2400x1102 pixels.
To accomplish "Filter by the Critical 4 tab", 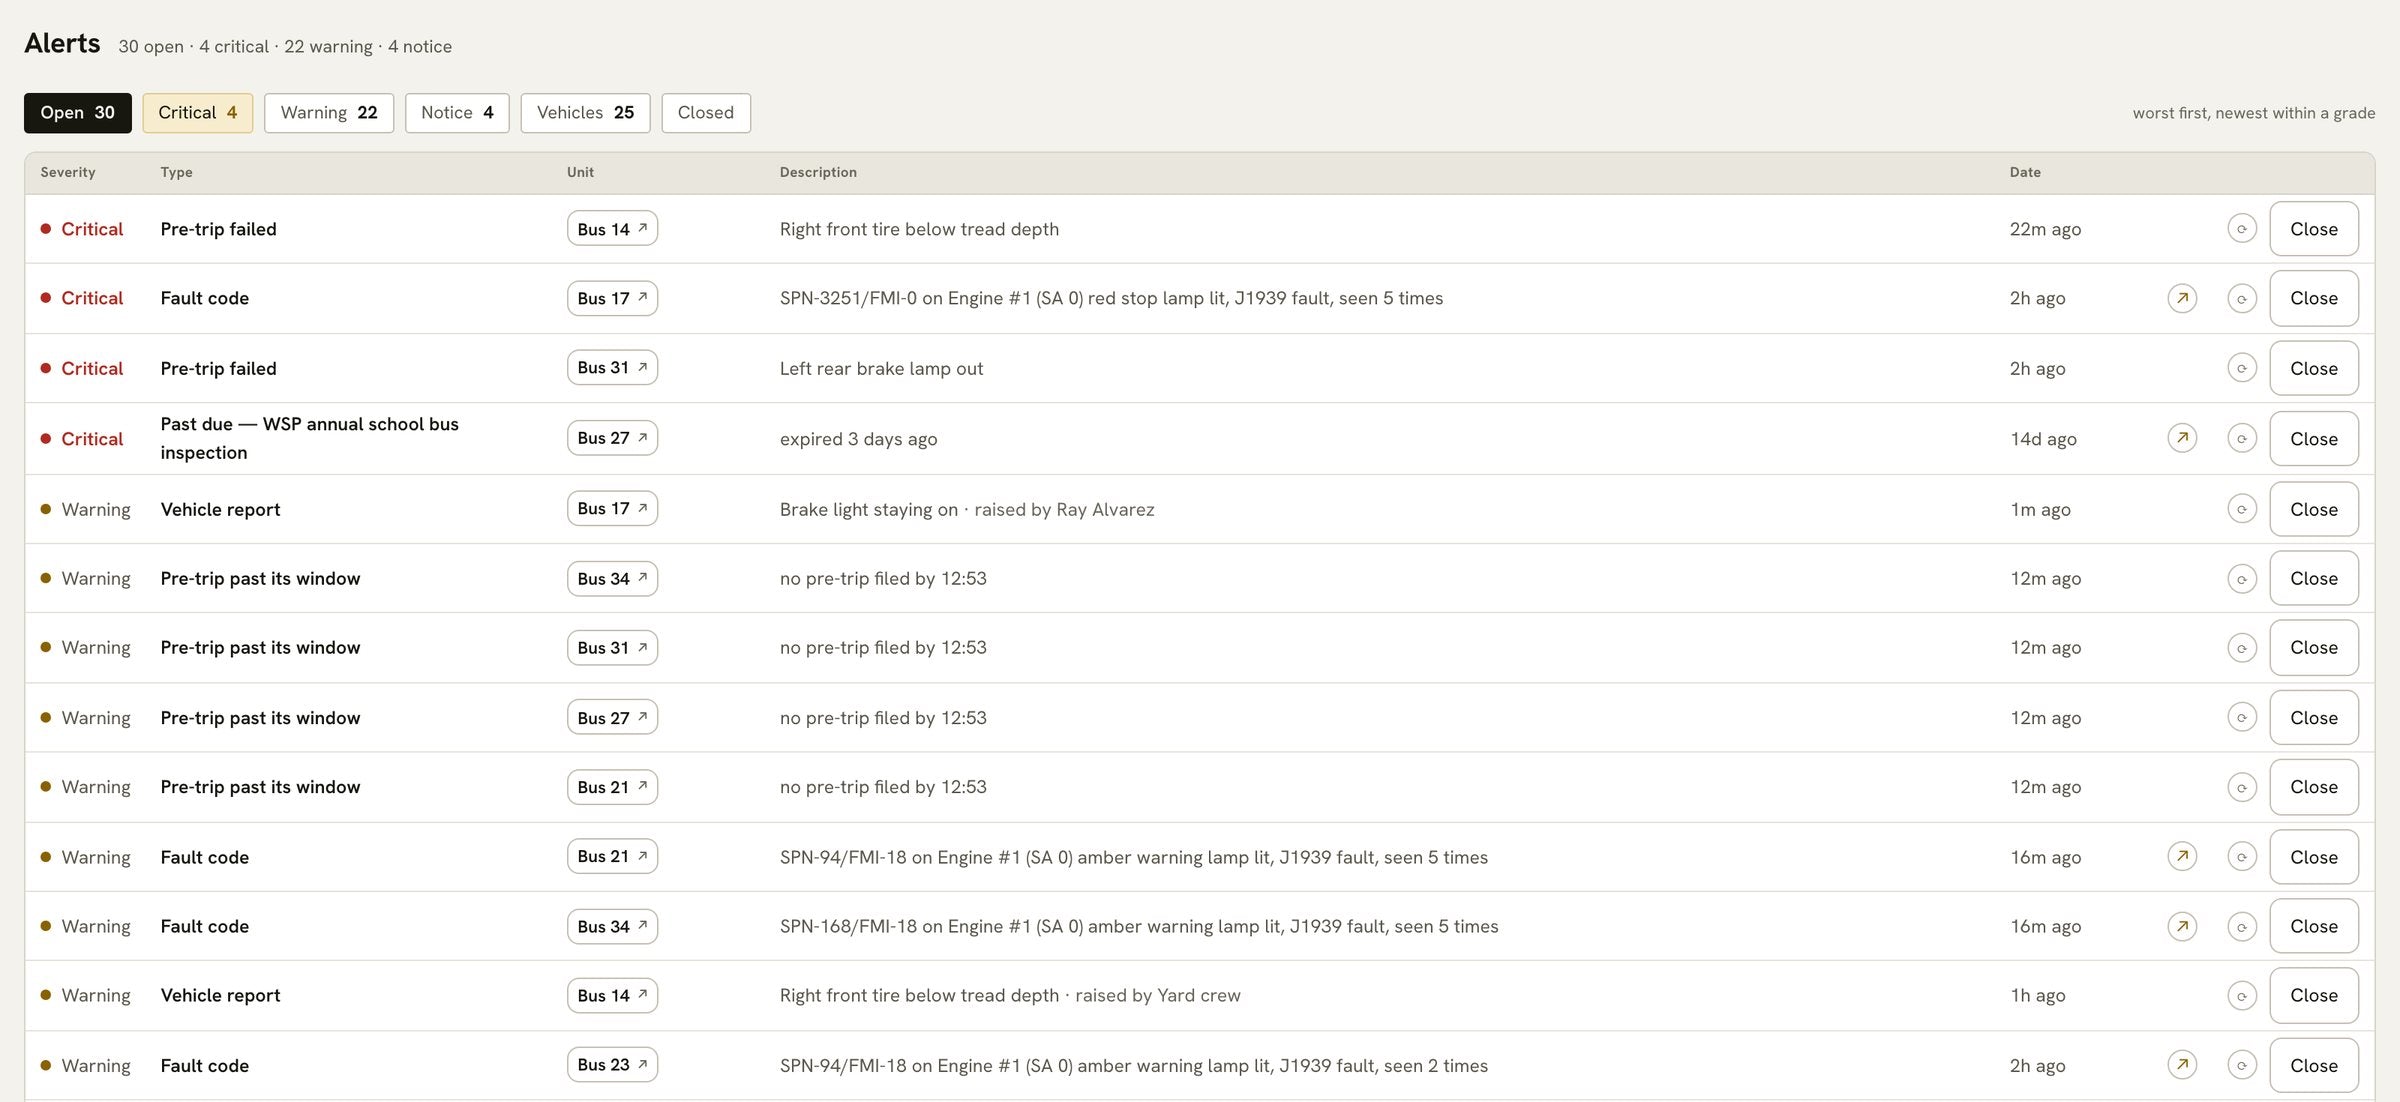I will tap(197, 113).
